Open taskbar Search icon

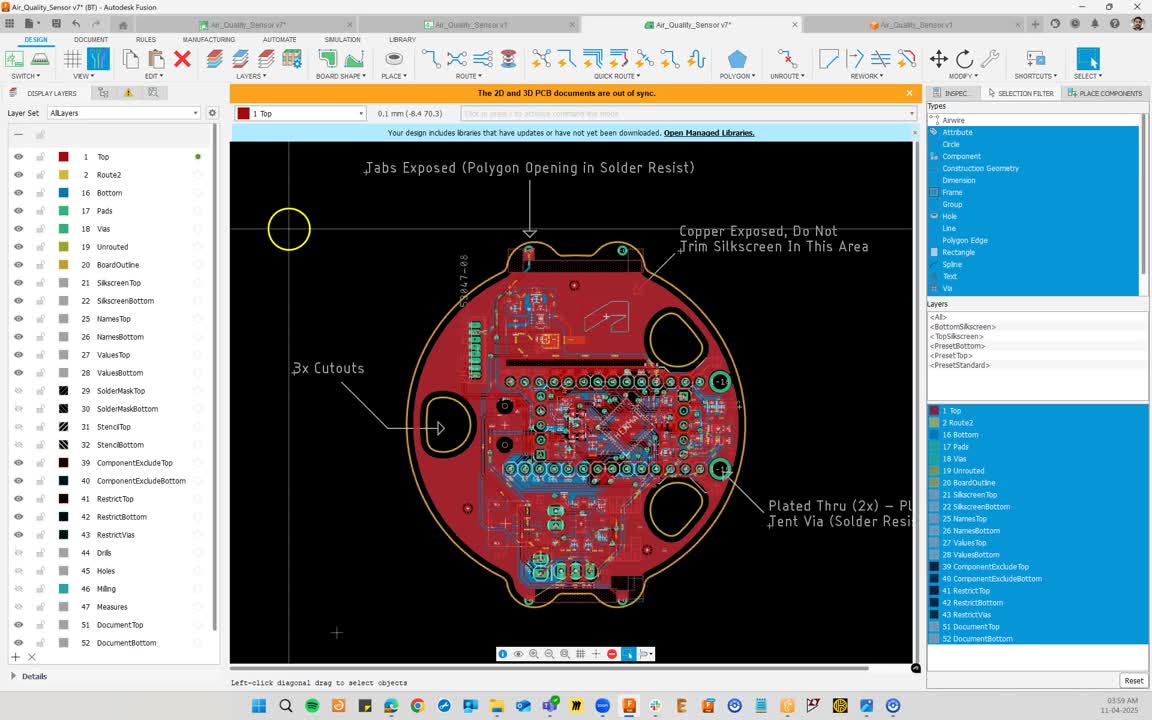click(286, 706)
